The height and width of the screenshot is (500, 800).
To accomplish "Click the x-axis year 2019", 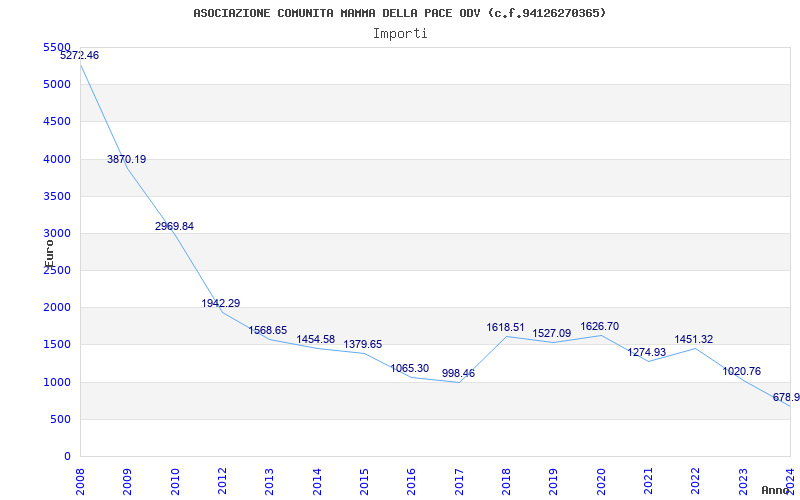I will [554, 482].
